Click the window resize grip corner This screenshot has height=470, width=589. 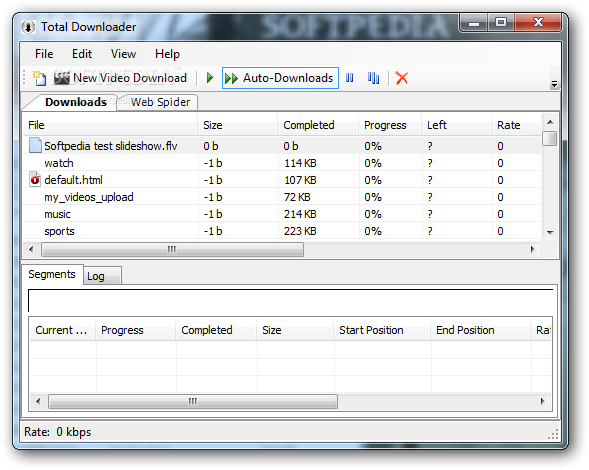click(553, 434)
